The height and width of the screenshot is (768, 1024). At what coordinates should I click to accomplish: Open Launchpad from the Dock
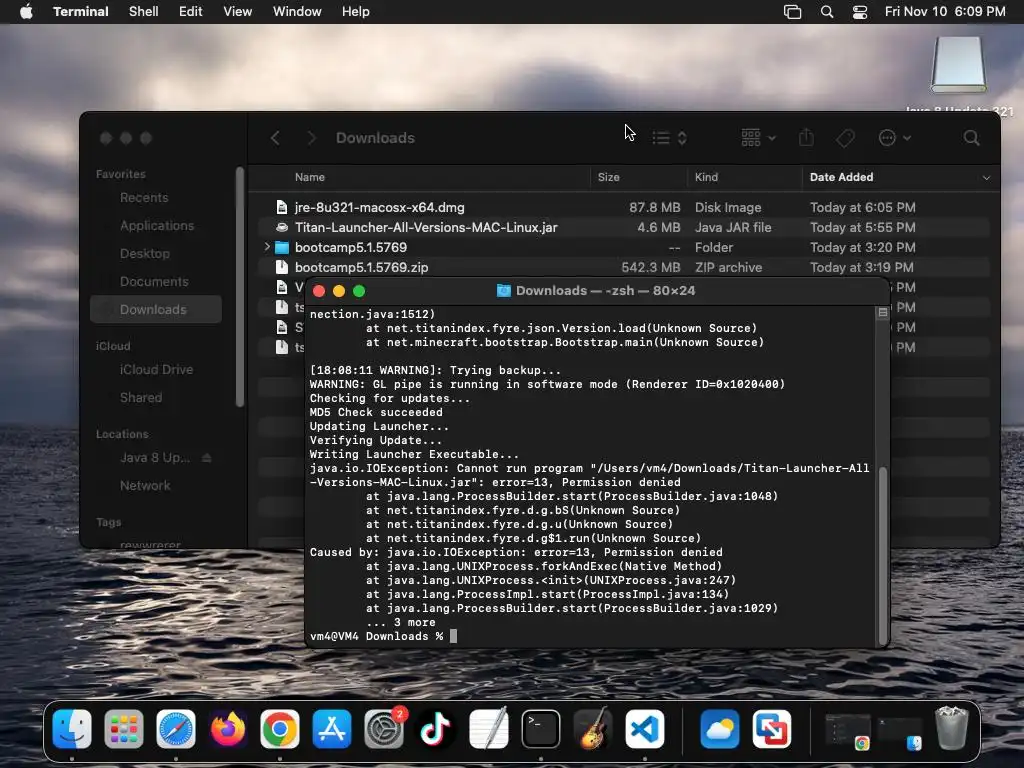point(123,728)
